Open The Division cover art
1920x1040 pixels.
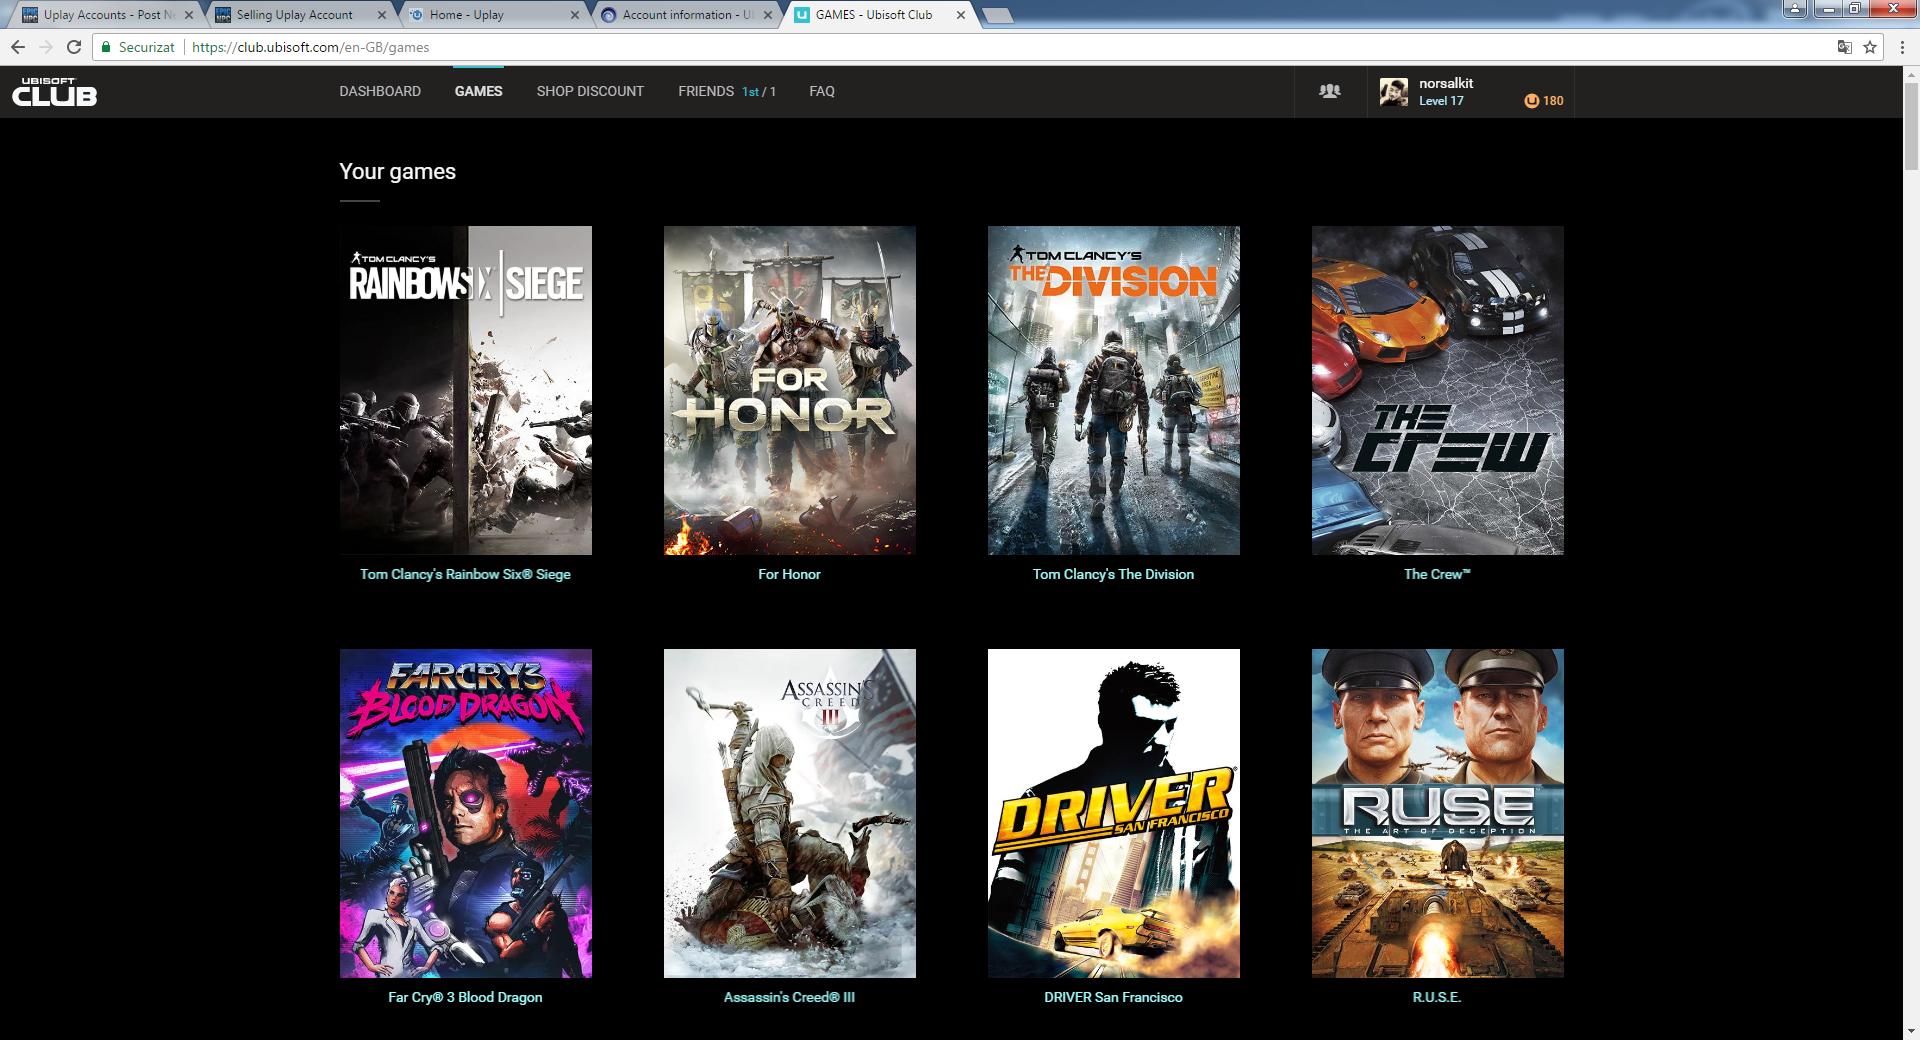[1114, 390]
